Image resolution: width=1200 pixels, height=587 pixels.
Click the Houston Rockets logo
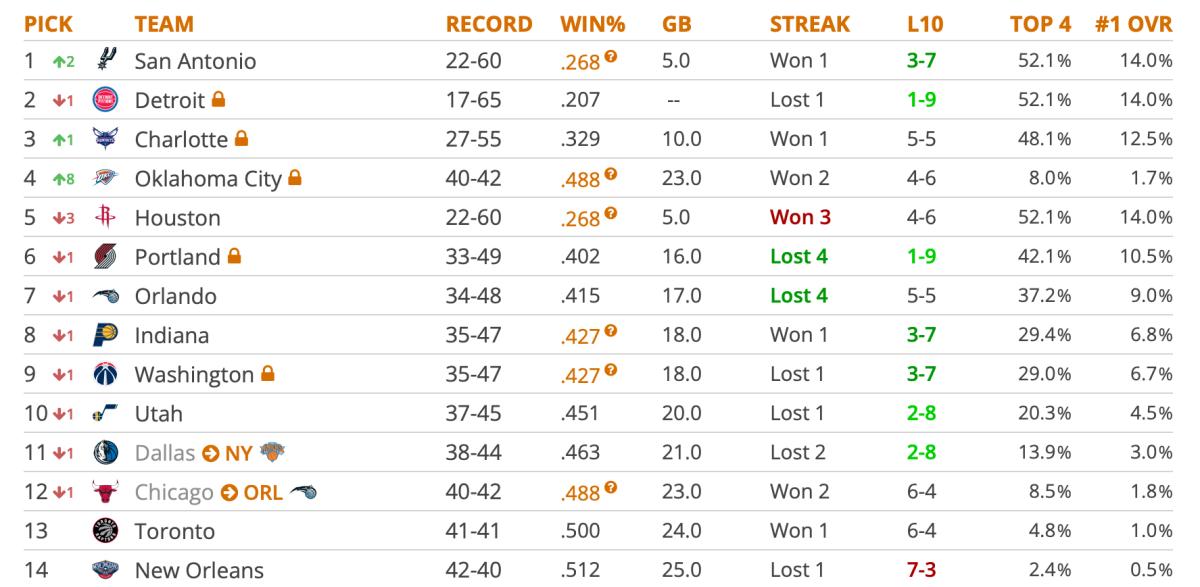tap(104, 218)
